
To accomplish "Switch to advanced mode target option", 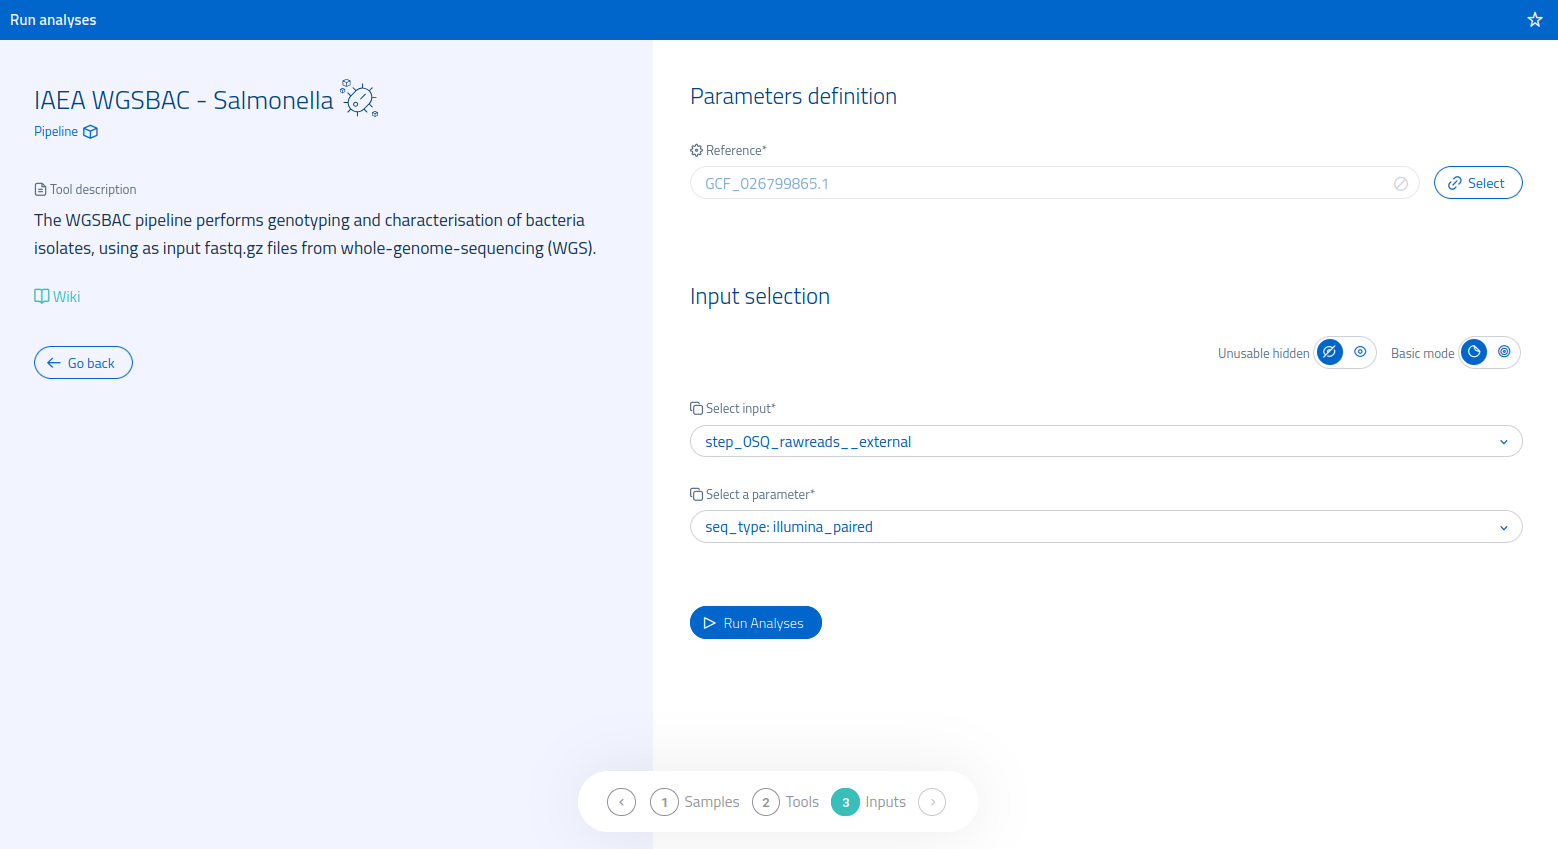I will click(x=1504, y=352).
